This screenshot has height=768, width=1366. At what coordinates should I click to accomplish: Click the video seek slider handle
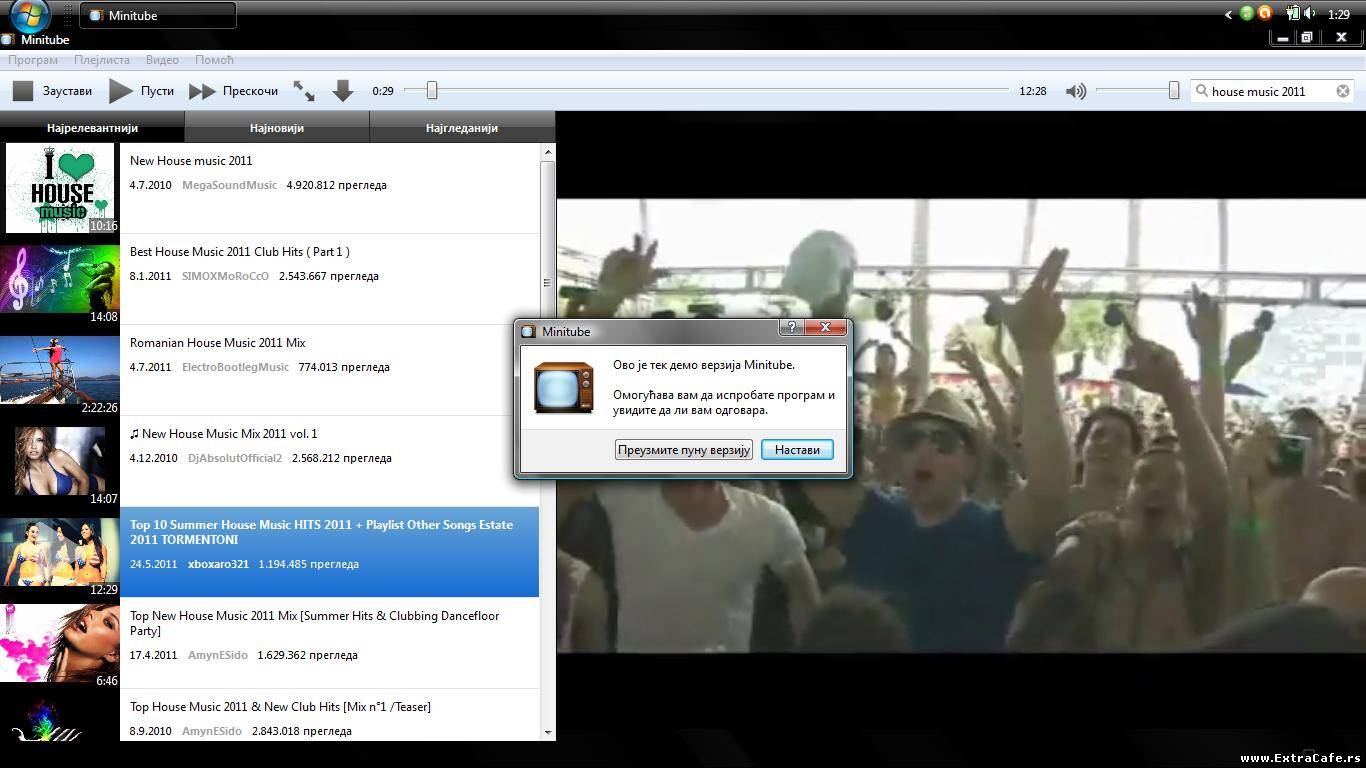point(432,91)
